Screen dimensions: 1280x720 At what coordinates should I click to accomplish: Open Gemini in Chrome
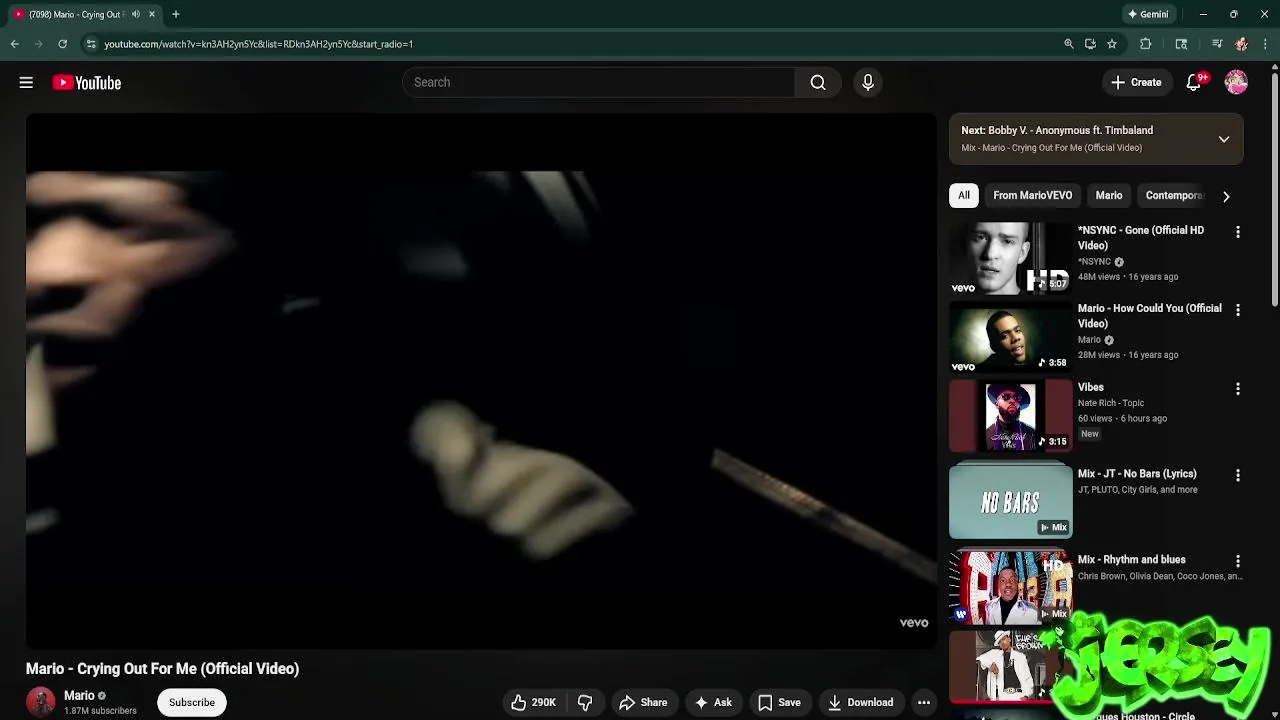[x=1148, y=14]
